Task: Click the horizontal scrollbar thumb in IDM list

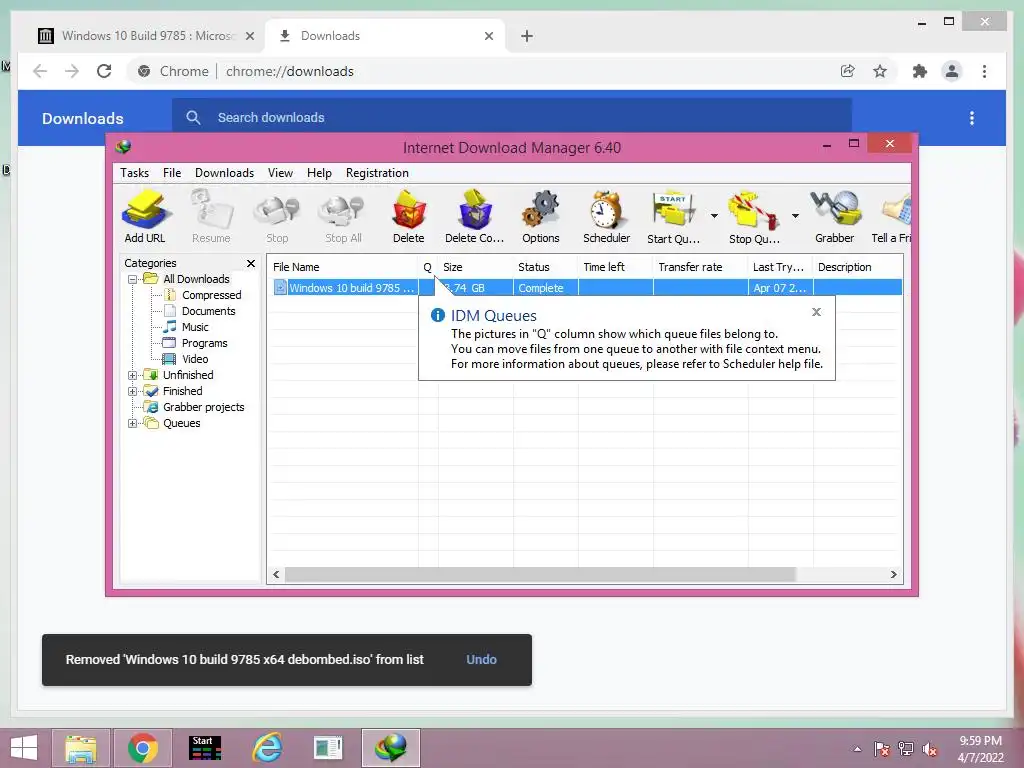Action: coord(541,575)
